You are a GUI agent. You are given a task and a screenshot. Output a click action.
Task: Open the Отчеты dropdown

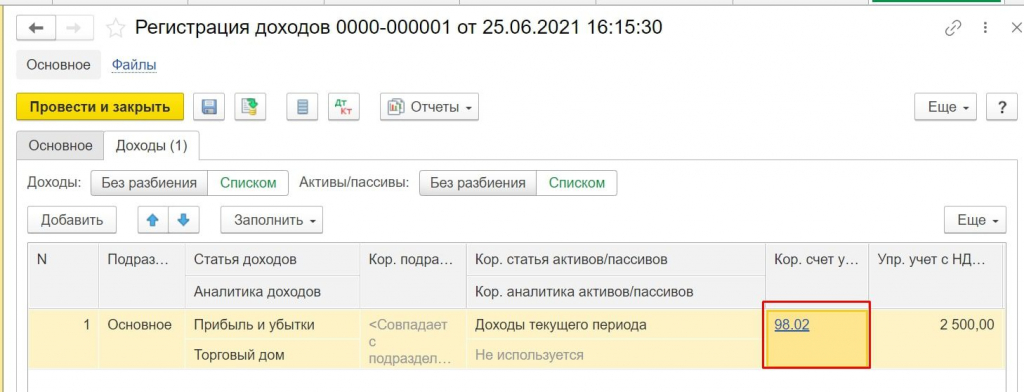pos(430,107)
